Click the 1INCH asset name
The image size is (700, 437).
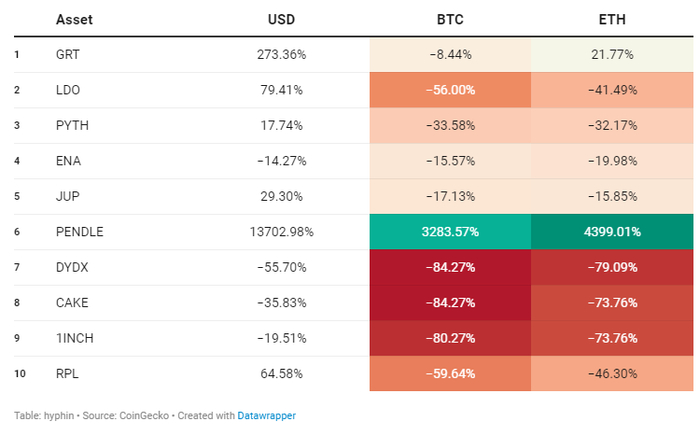(x=75, y=338)
